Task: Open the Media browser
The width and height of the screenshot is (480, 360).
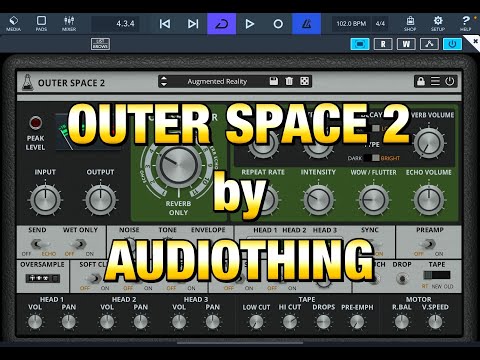Action: (x=14, y=24)
